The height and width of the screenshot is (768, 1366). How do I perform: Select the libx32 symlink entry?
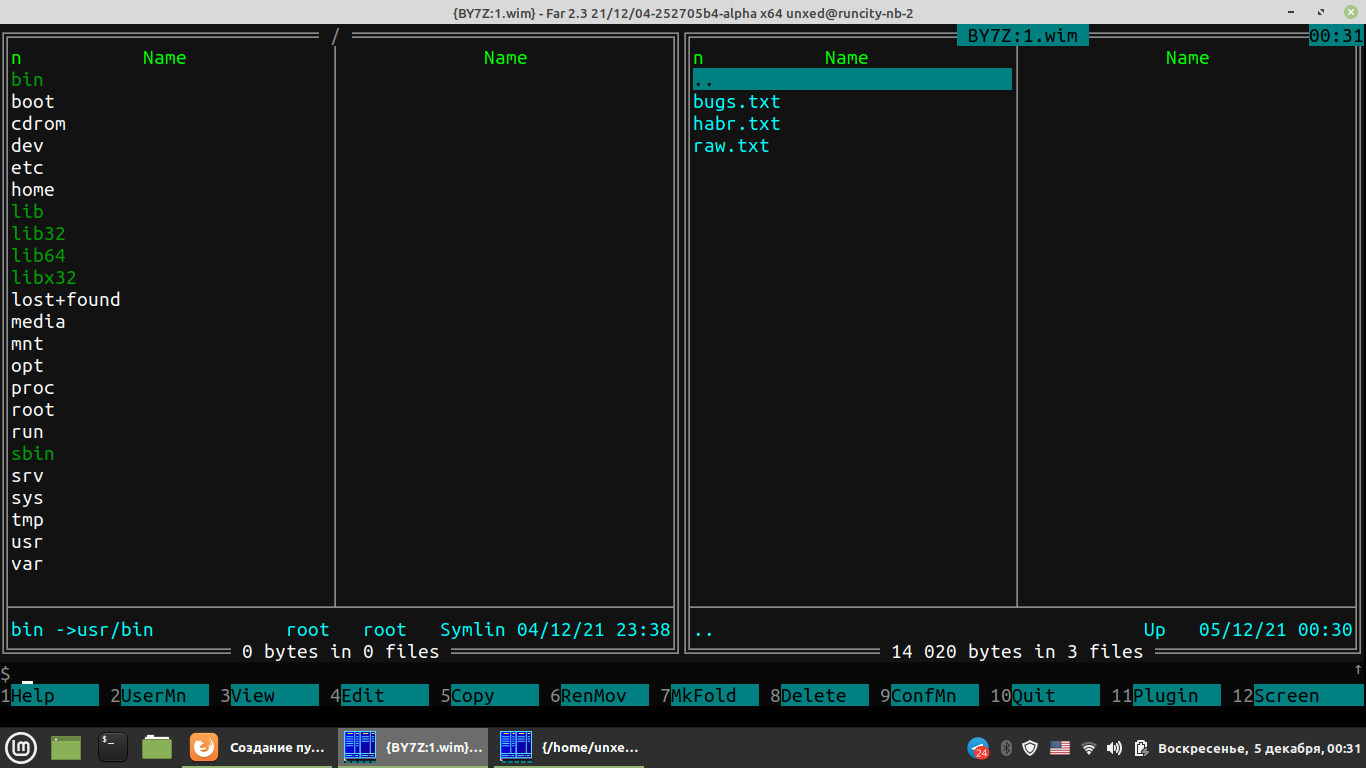44,277
